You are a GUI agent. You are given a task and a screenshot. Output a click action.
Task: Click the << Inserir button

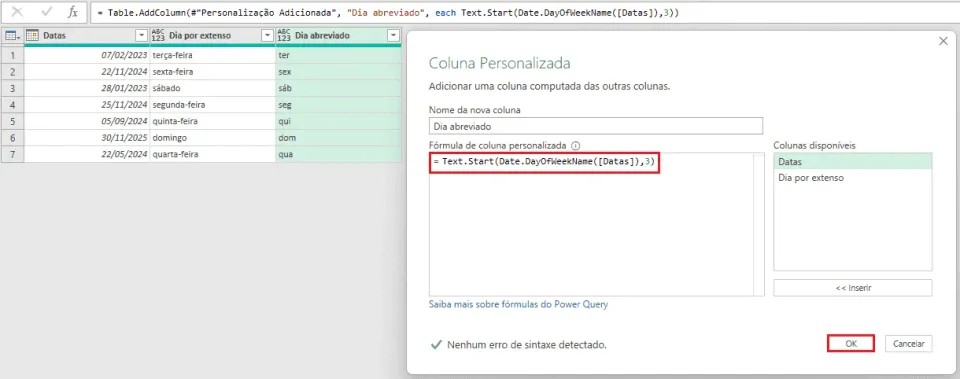852,288
